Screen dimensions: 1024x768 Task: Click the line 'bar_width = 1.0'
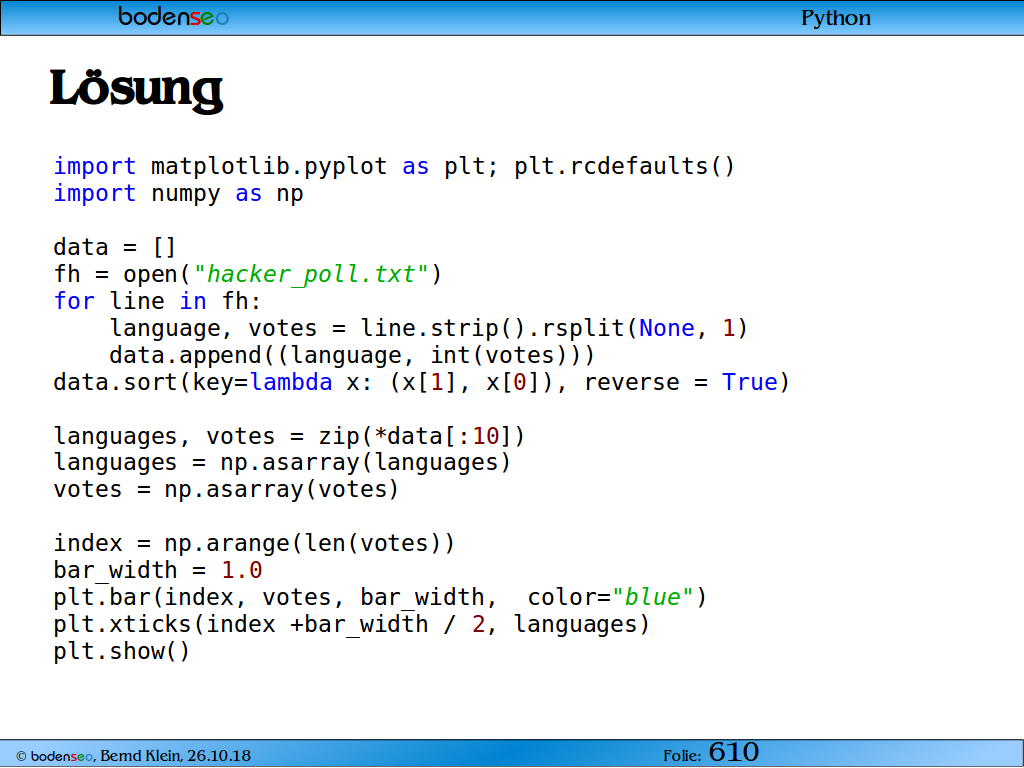tap(158, 570)
